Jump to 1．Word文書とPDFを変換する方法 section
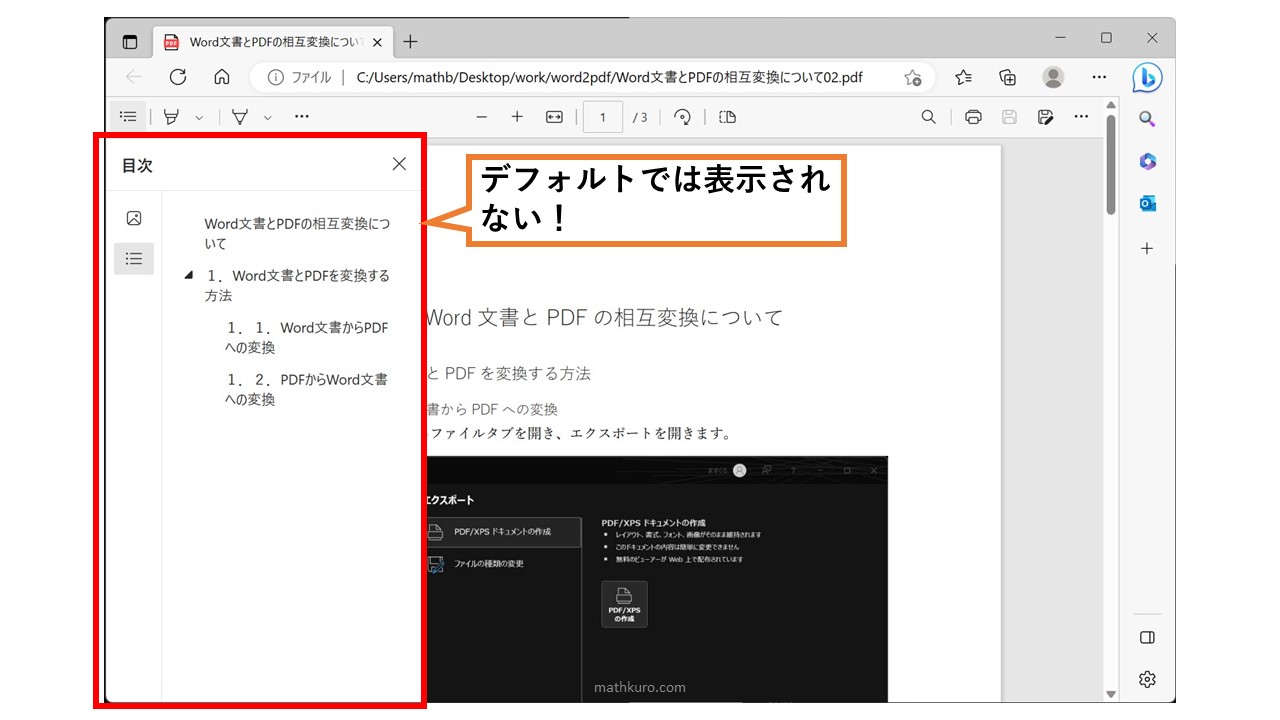Image resolution: width=1280 pixels, height=720 pixels. pos(297,286)
